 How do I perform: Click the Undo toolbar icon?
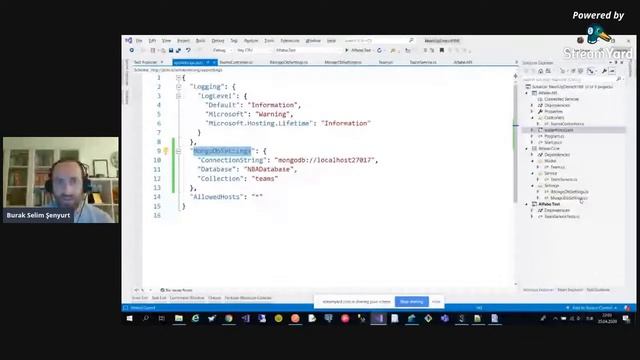[188, 50]
